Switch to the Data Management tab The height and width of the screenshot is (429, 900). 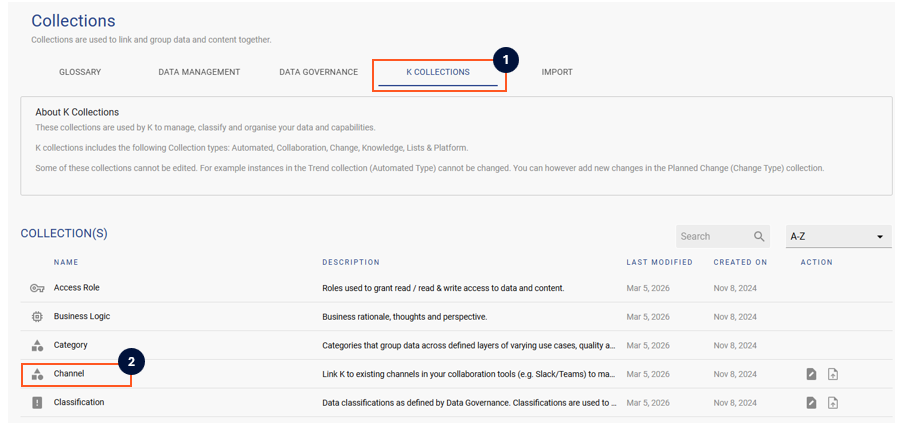pos(199,72)
